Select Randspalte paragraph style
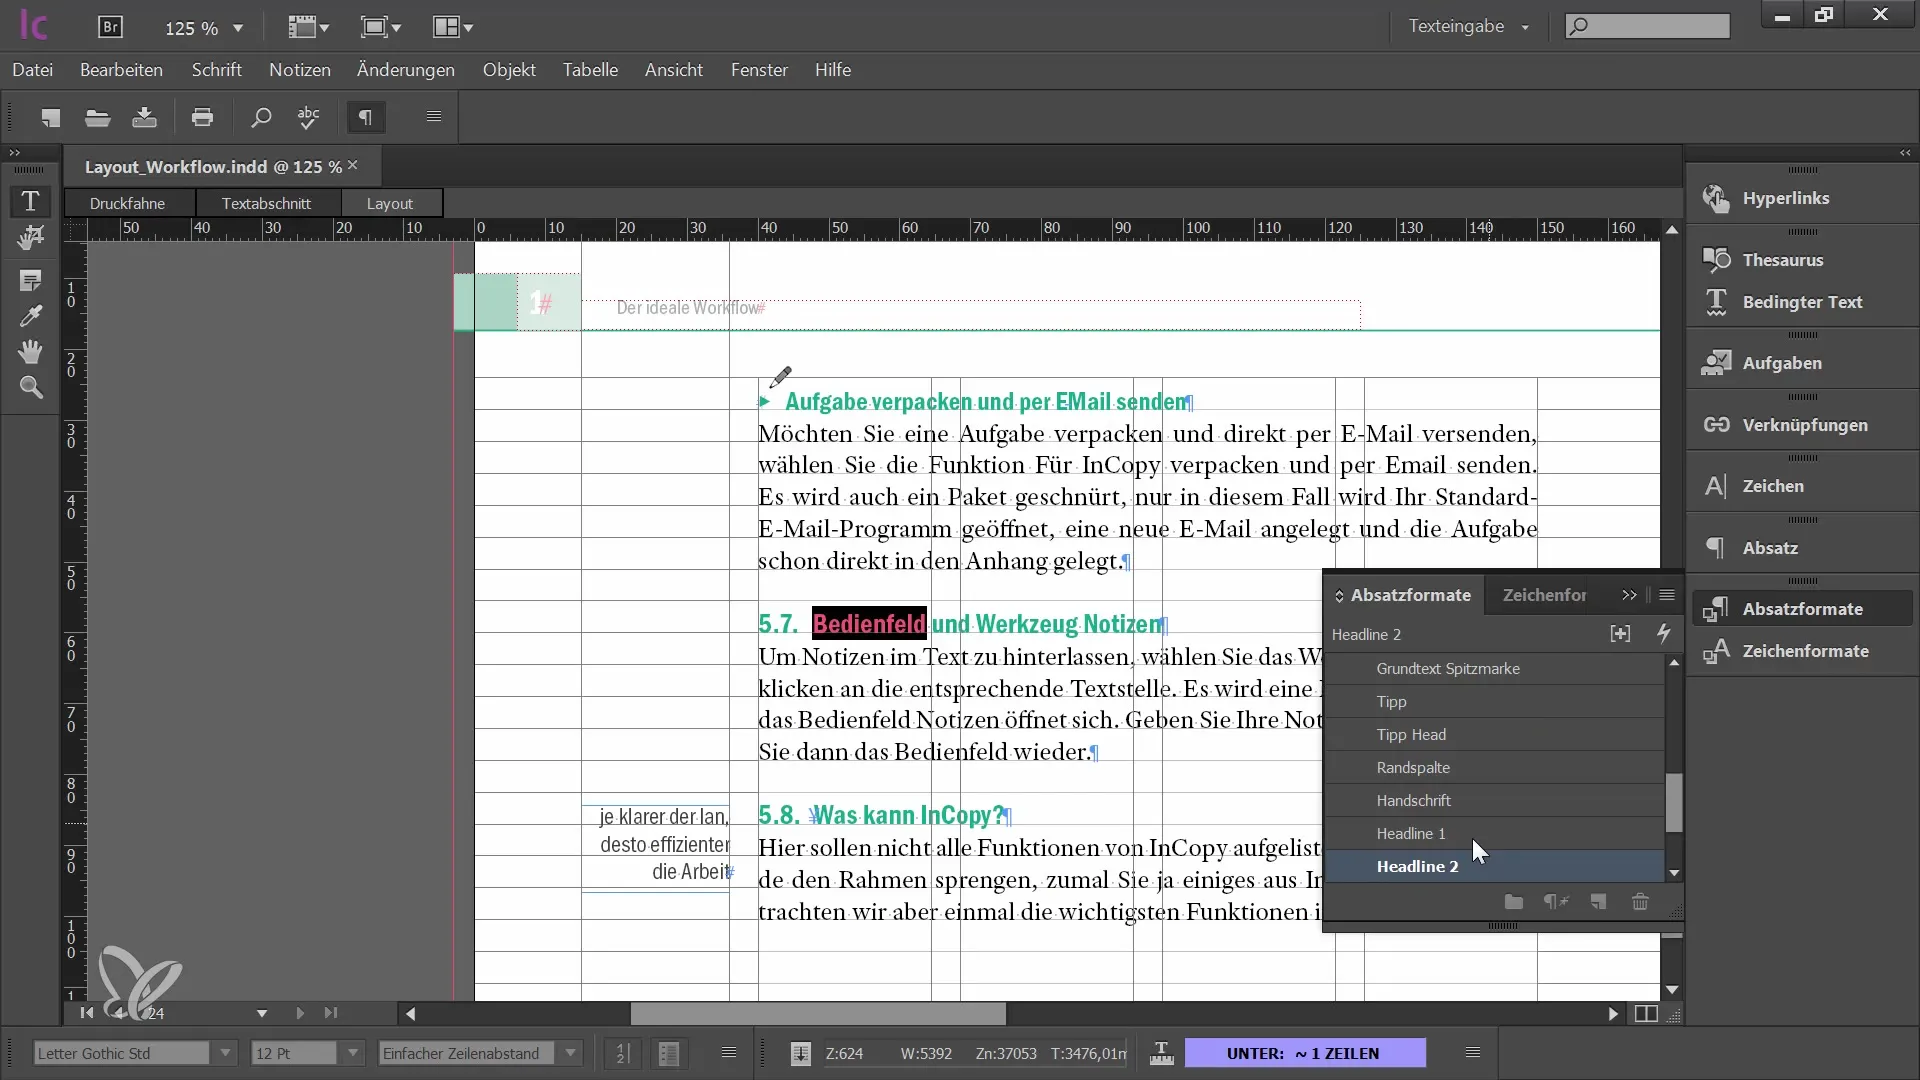The width and height of the screenshot is (1920, 1080). (x=1415, y=766)
